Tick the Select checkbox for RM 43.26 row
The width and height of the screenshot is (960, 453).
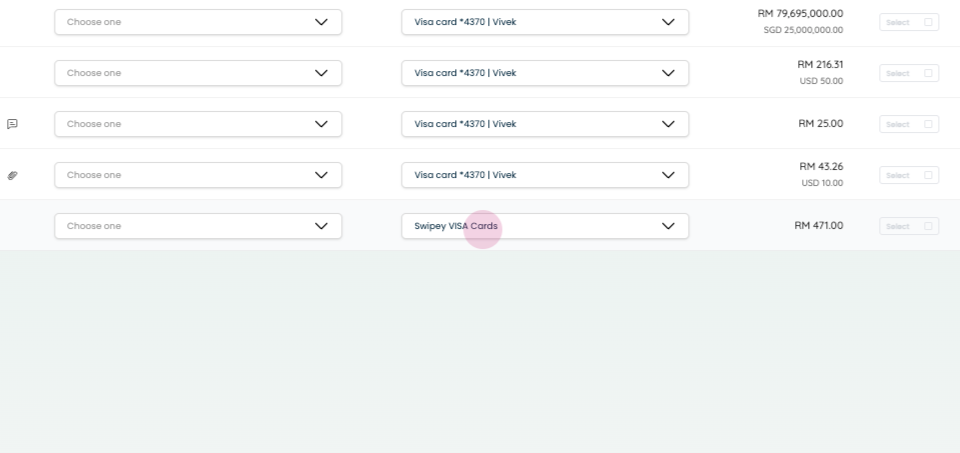(x=928, y=175)
